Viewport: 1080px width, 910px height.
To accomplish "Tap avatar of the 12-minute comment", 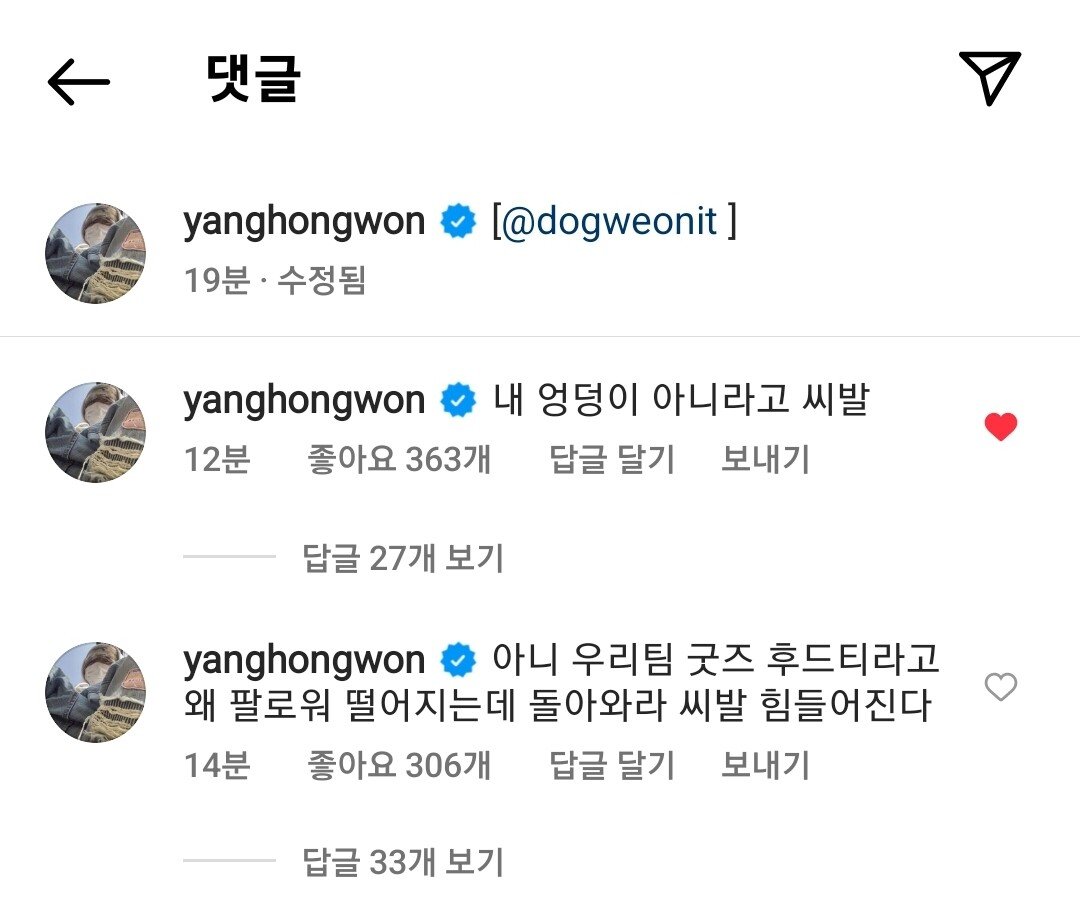I will [x=96, y=432].
